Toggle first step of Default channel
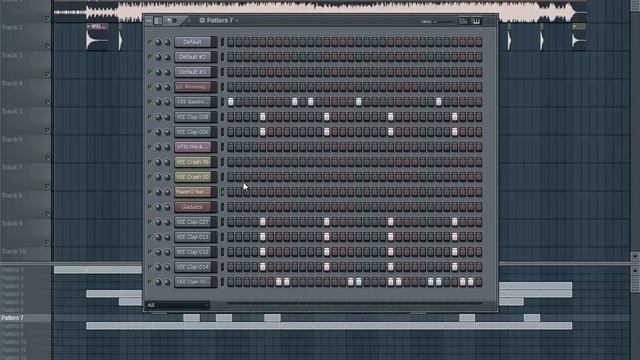 click(231, 42)
